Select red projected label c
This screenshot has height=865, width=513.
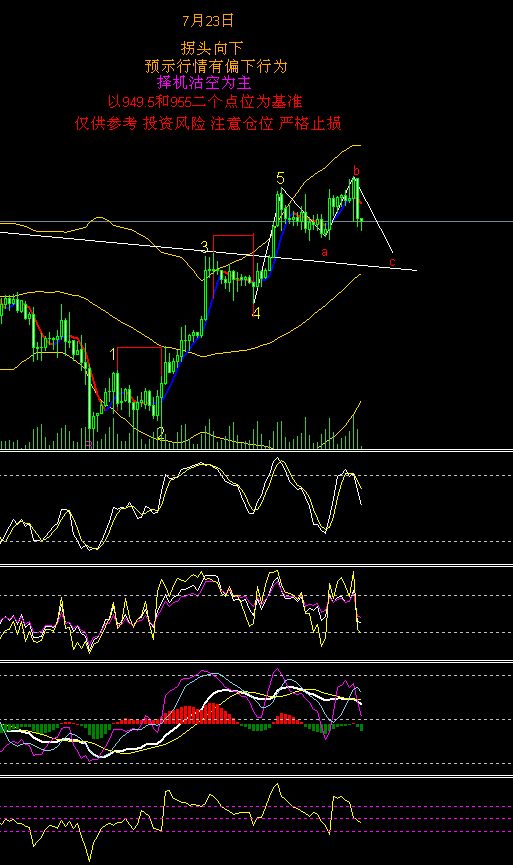tap(392, 262)
